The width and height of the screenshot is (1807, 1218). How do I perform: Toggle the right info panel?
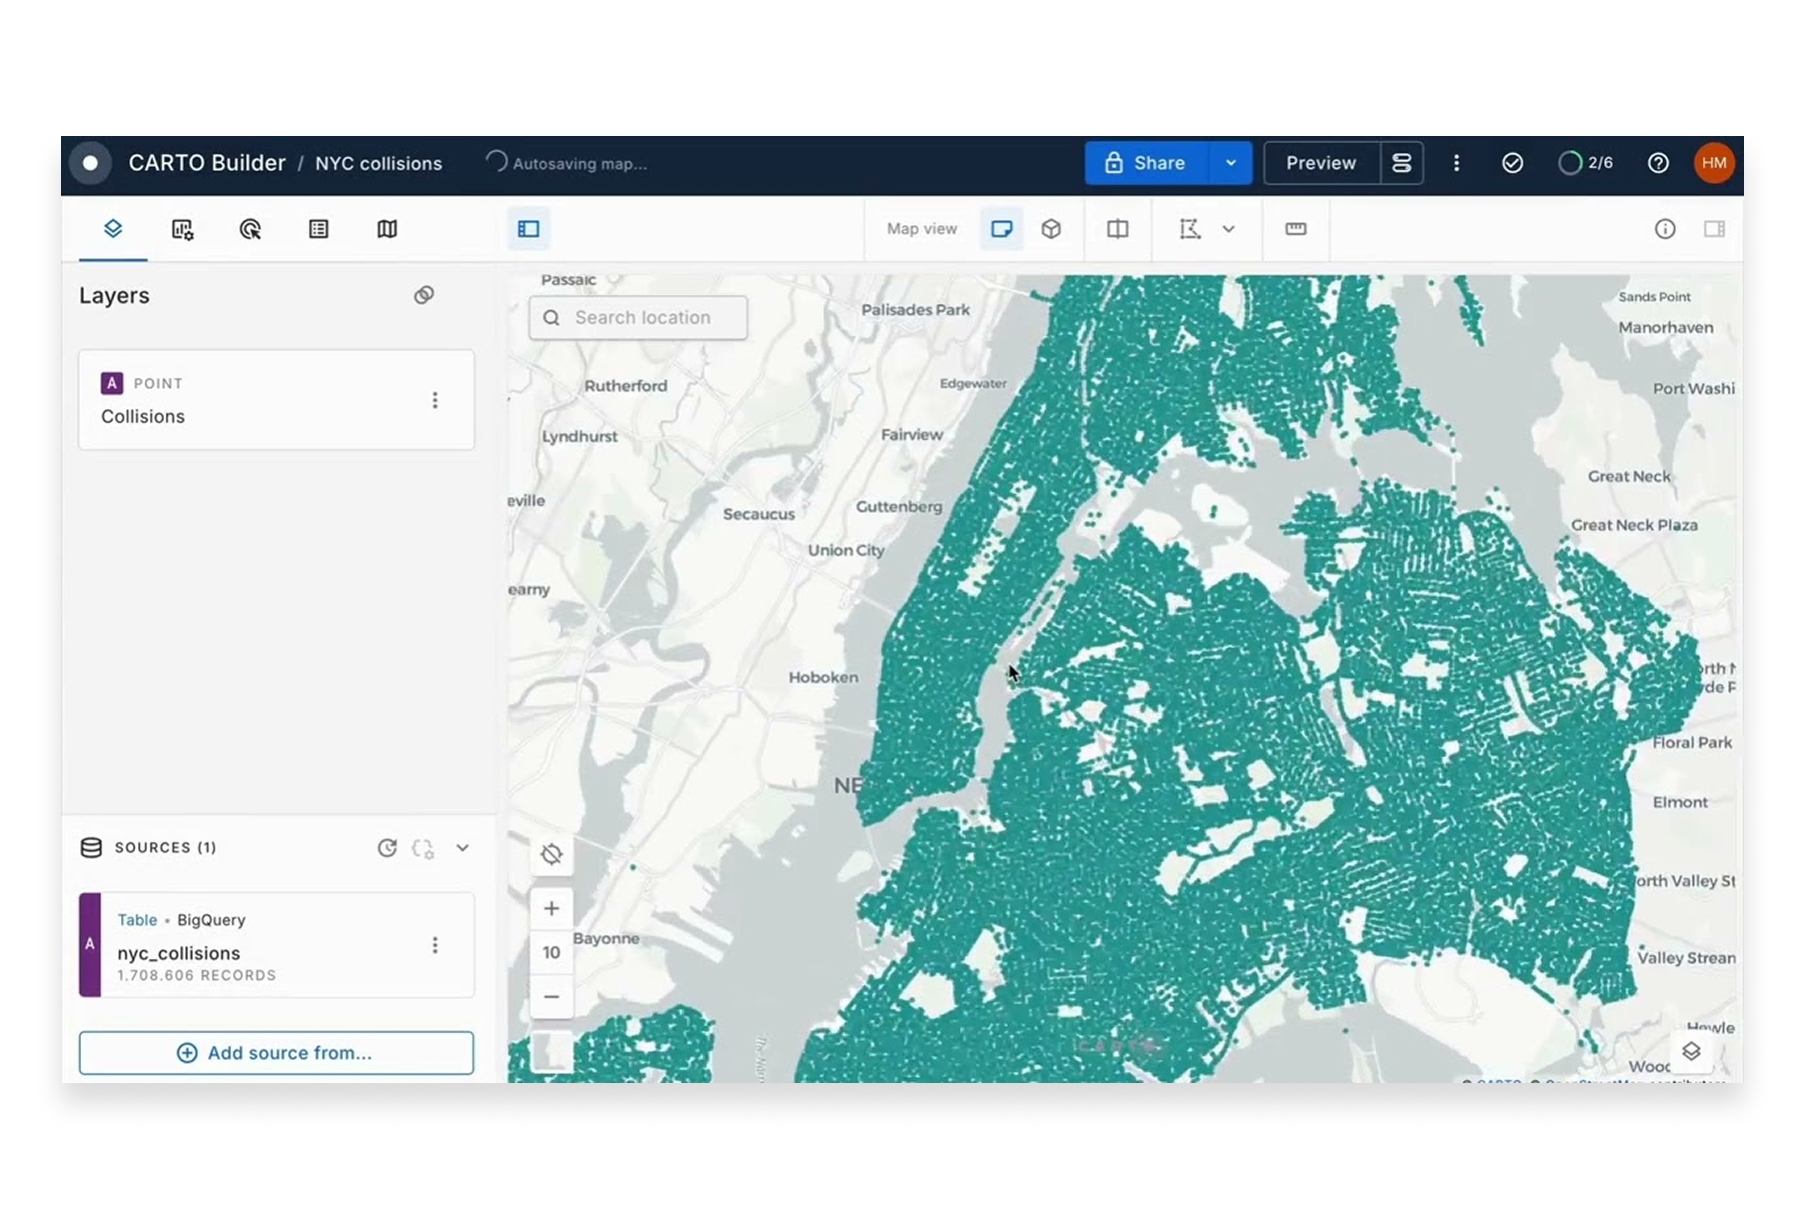pyautogui.click(x=1716, y=229)
